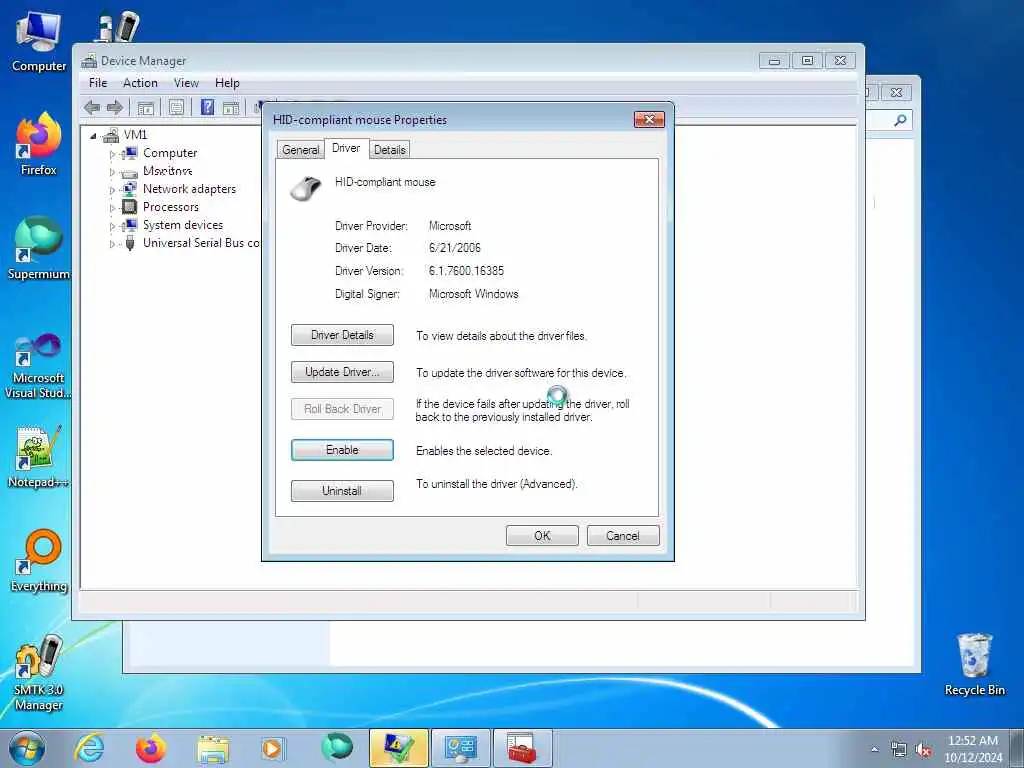The image size is (1024, 768).
Task: Click the Update Driver... button
Action: (342, 372)
